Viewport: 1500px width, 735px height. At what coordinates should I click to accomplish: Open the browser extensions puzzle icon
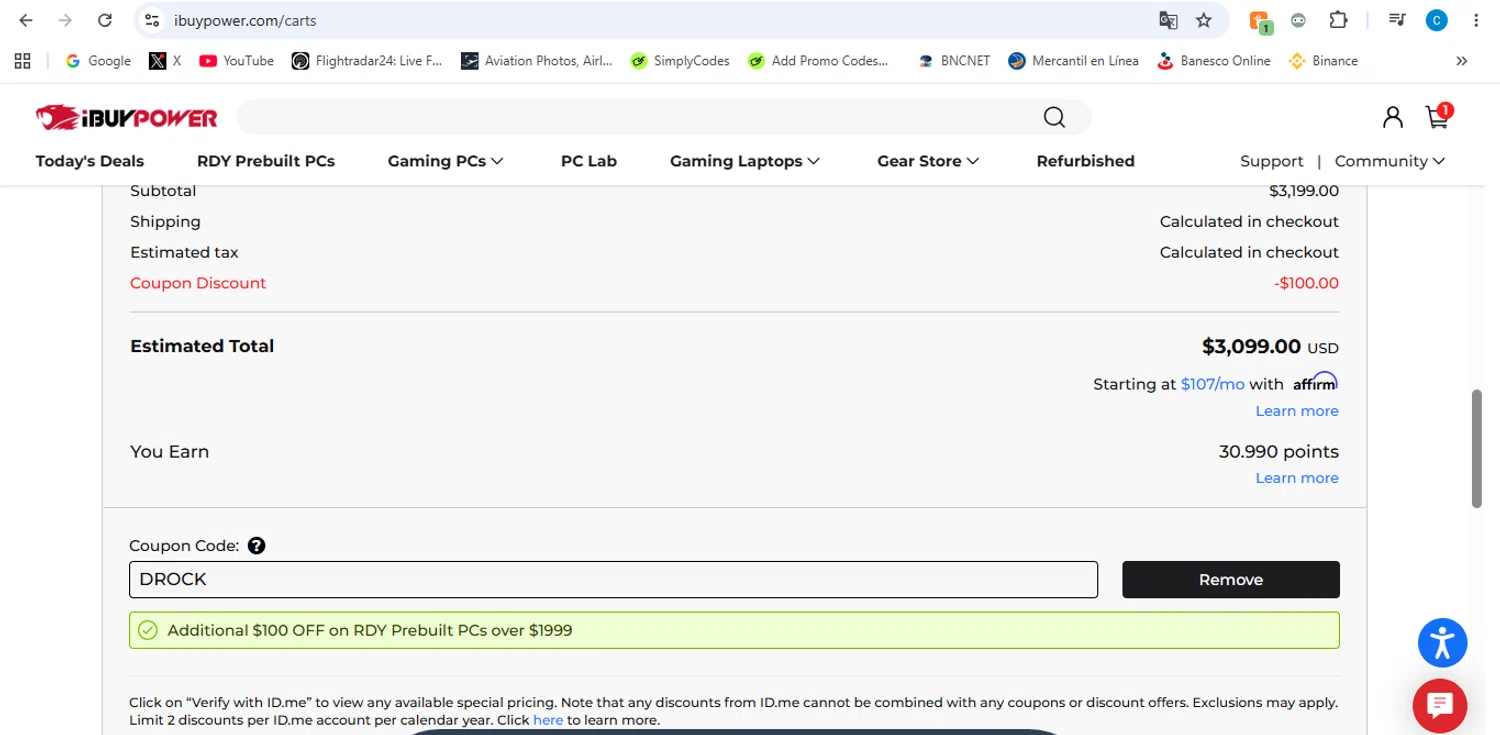pos(1338,20)
